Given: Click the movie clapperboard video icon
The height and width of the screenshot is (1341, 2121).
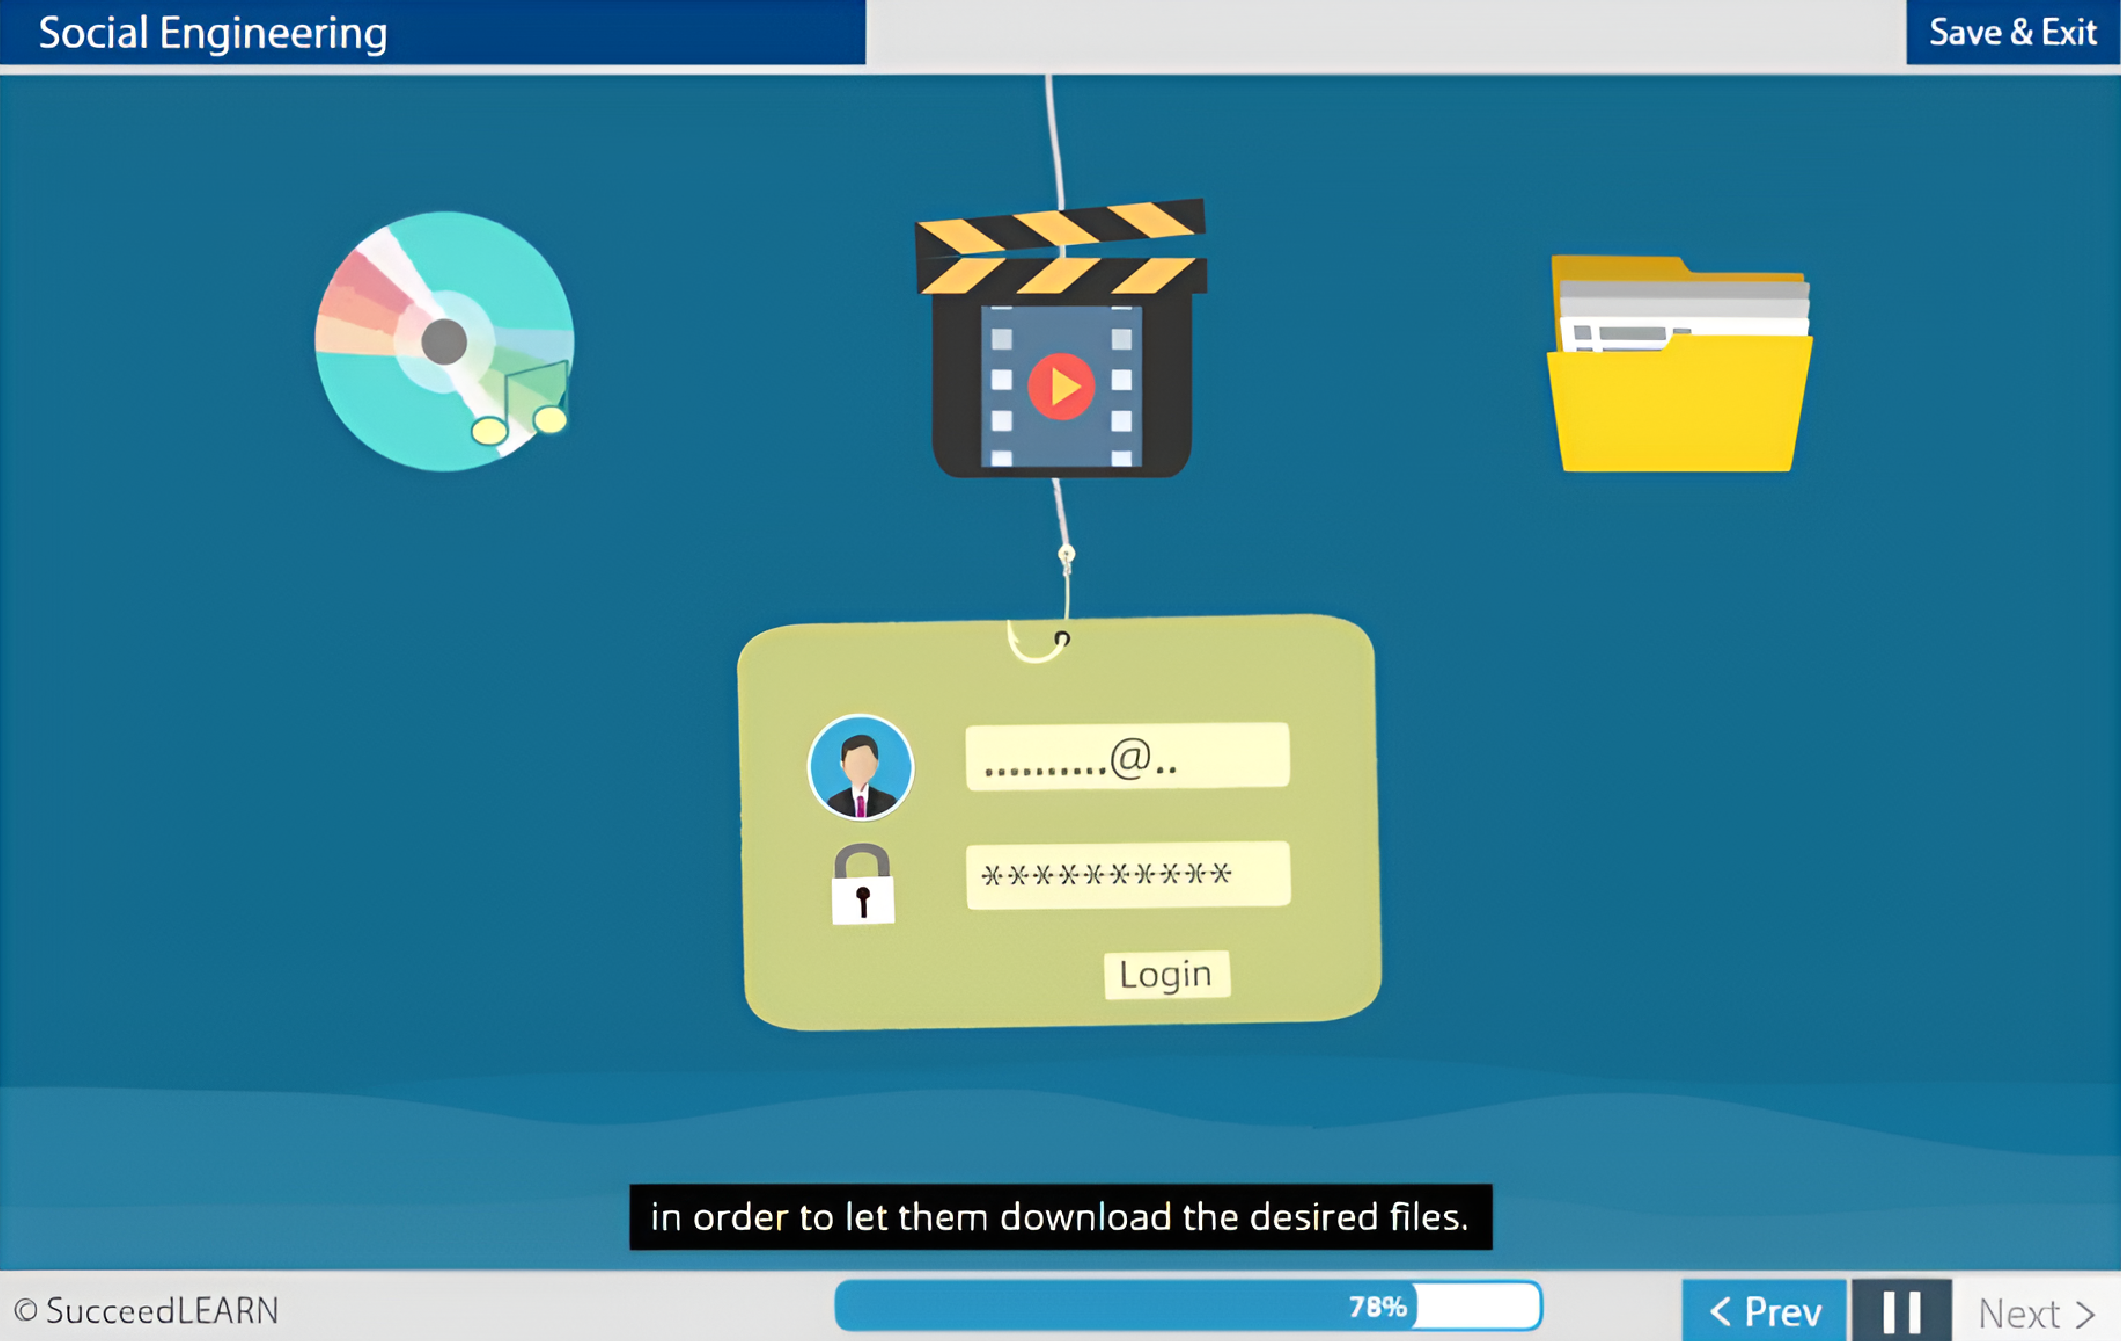Looking at the screenshot, I should [1061, 340].
